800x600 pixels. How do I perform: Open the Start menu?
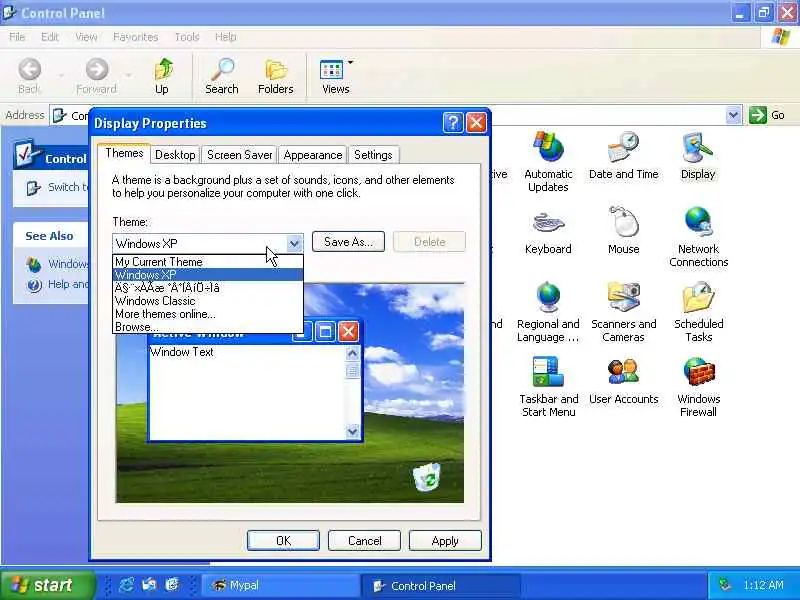click(x=47, y=585)
